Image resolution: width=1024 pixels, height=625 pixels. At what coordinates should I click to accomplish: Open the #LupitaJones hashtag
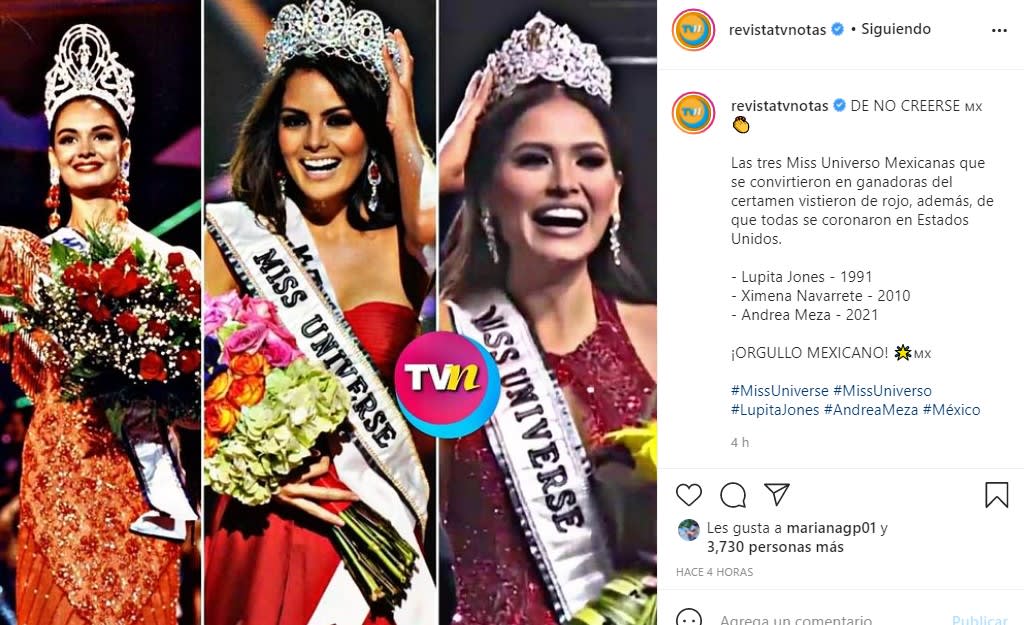tap(775, 409)
